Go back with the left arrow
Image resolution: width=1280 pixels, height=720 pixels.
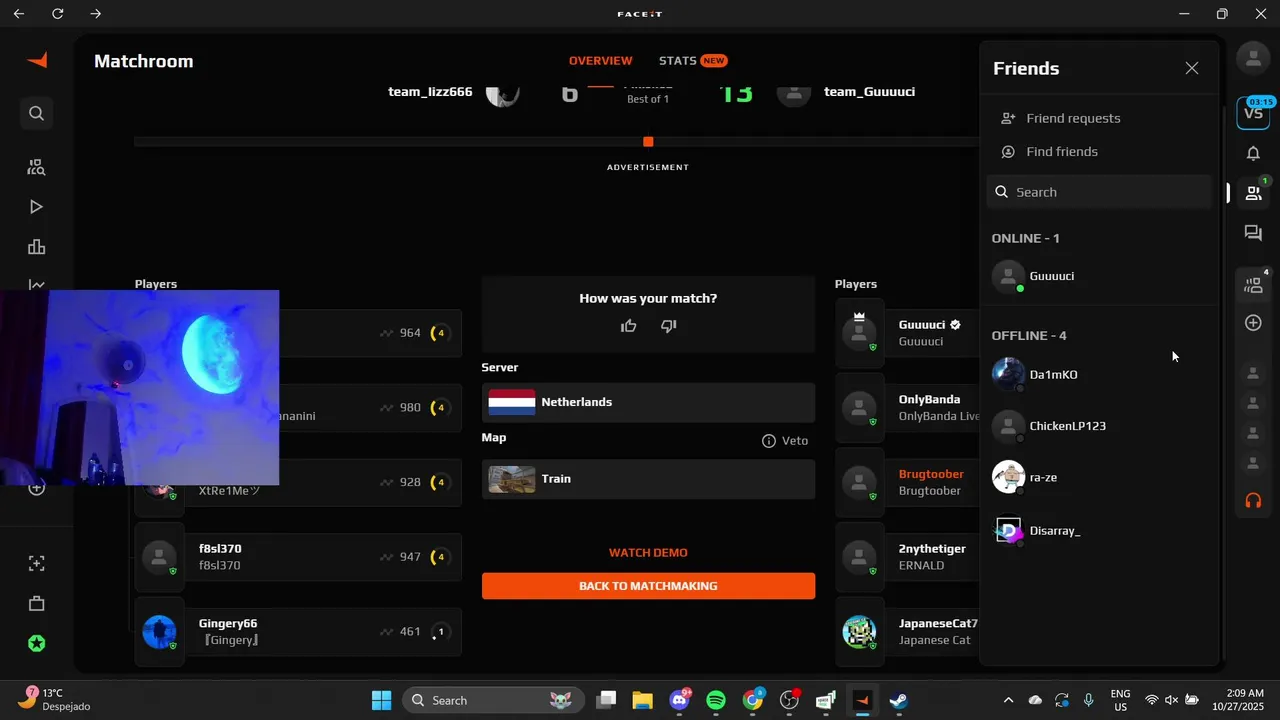[x=19, y=14]
